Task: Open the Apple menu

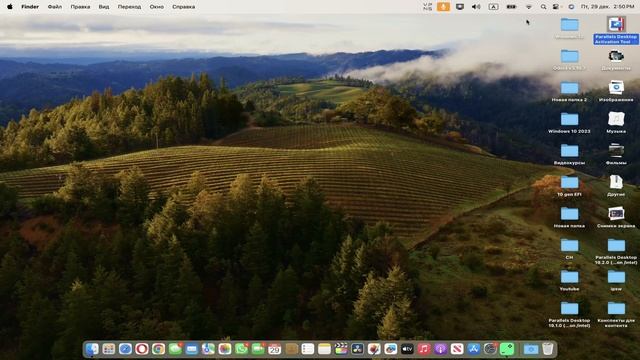Action: coord(10,7)
